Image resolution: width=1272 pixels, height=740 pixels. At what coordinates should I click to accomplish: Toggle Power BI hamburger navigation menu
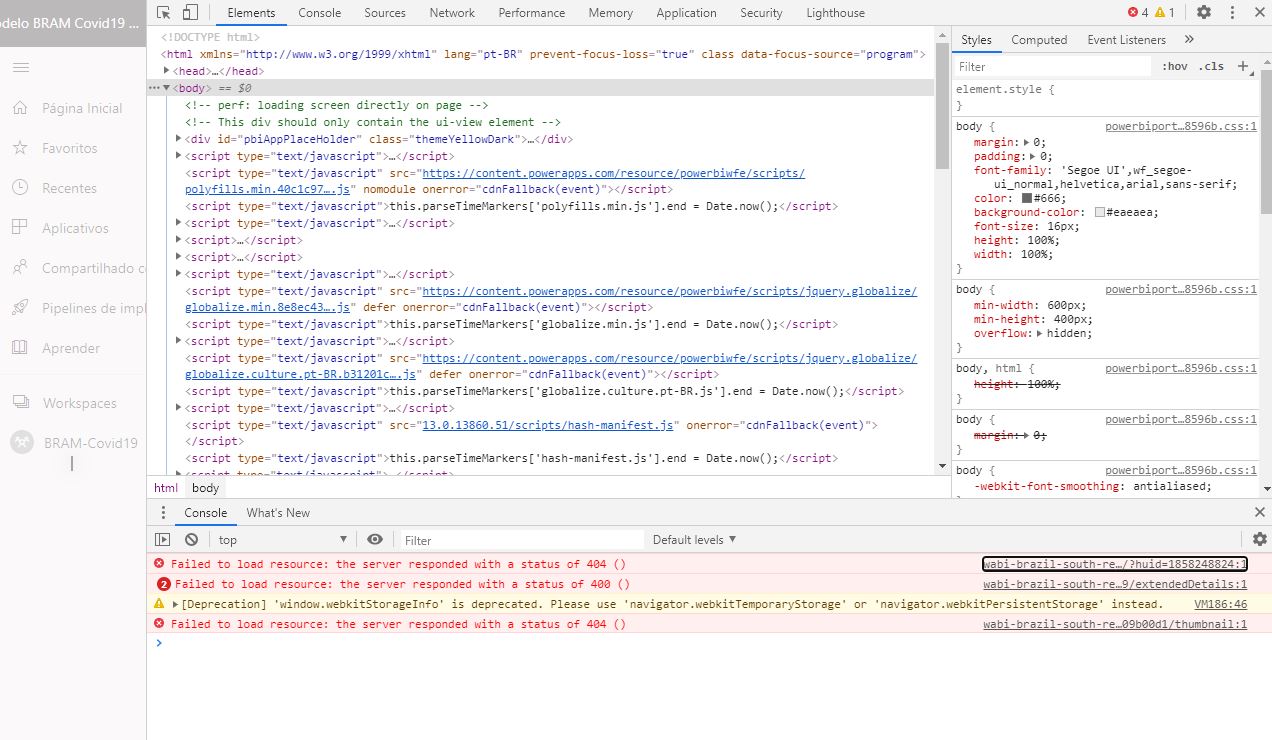coord(21,67)
